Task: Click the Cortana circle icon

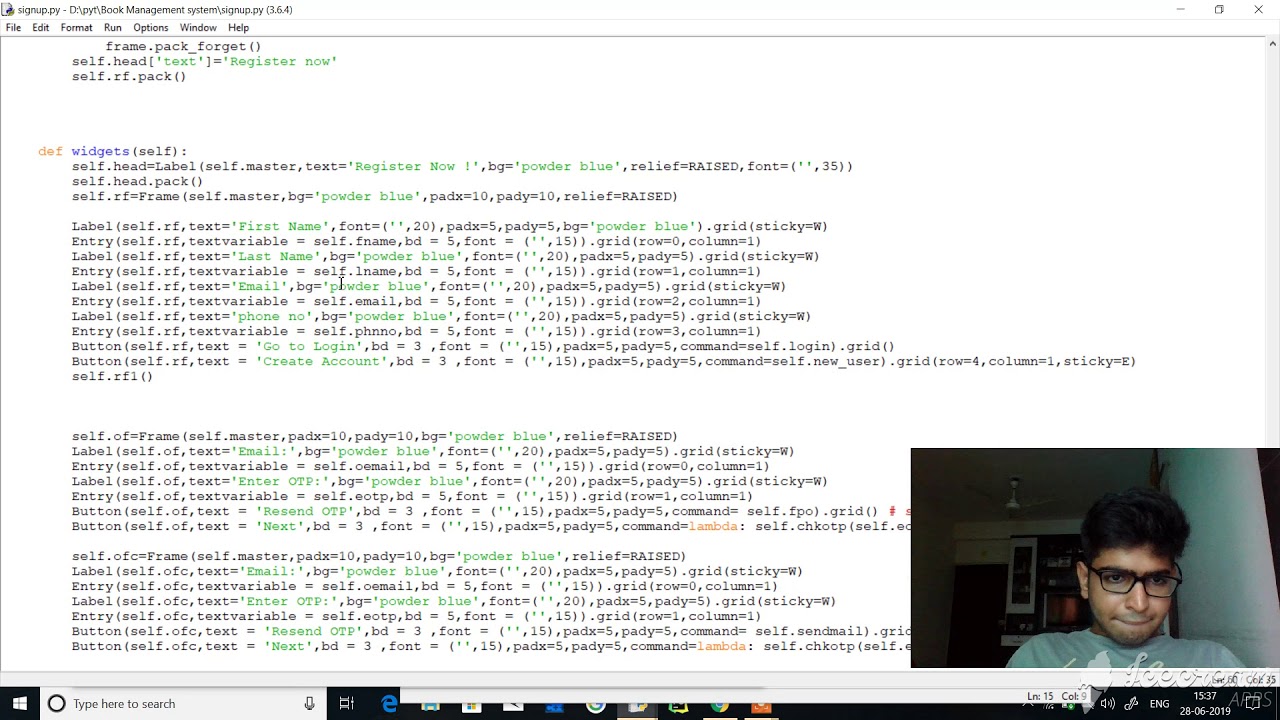Action: [x=56, y=703]
